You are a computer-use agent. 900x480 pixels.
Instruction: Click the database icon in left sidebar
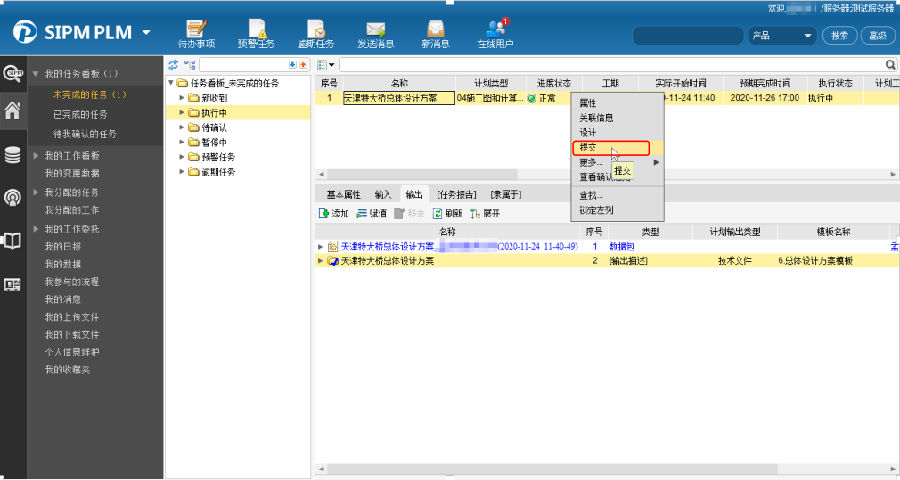[13, 155]
